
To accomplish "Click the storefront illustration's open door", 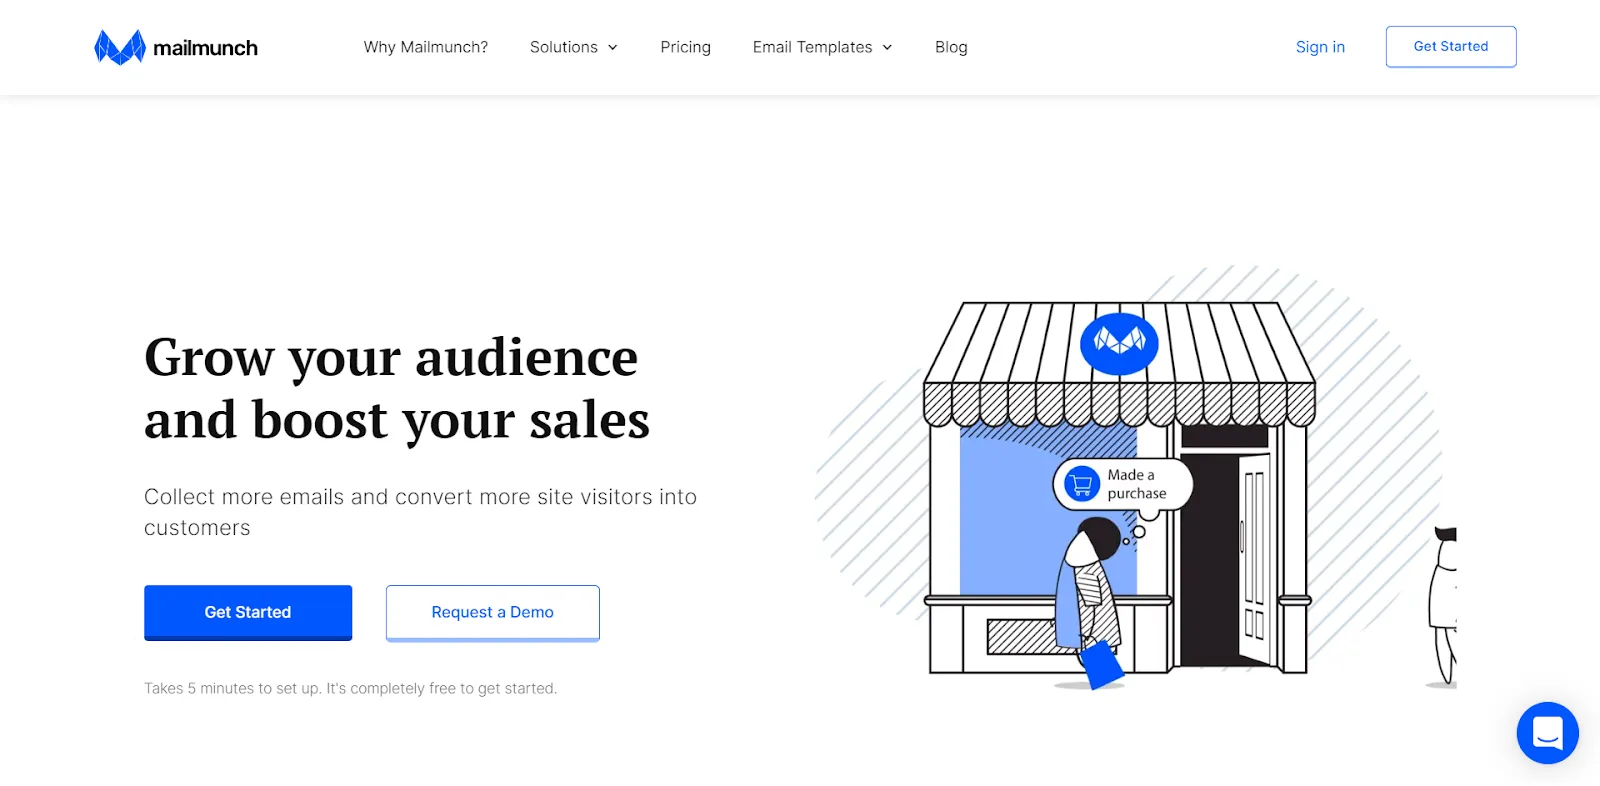I will [1254, 558].
